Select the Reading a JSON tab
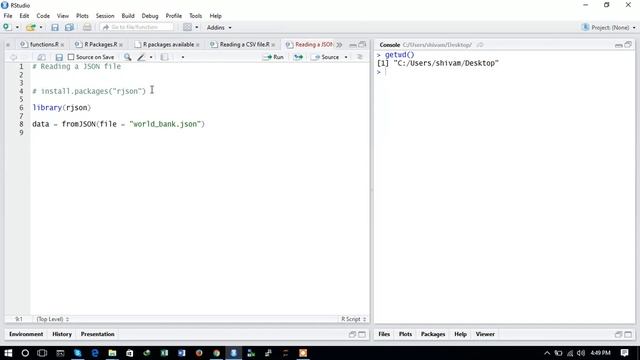 (x=310, y=44)
